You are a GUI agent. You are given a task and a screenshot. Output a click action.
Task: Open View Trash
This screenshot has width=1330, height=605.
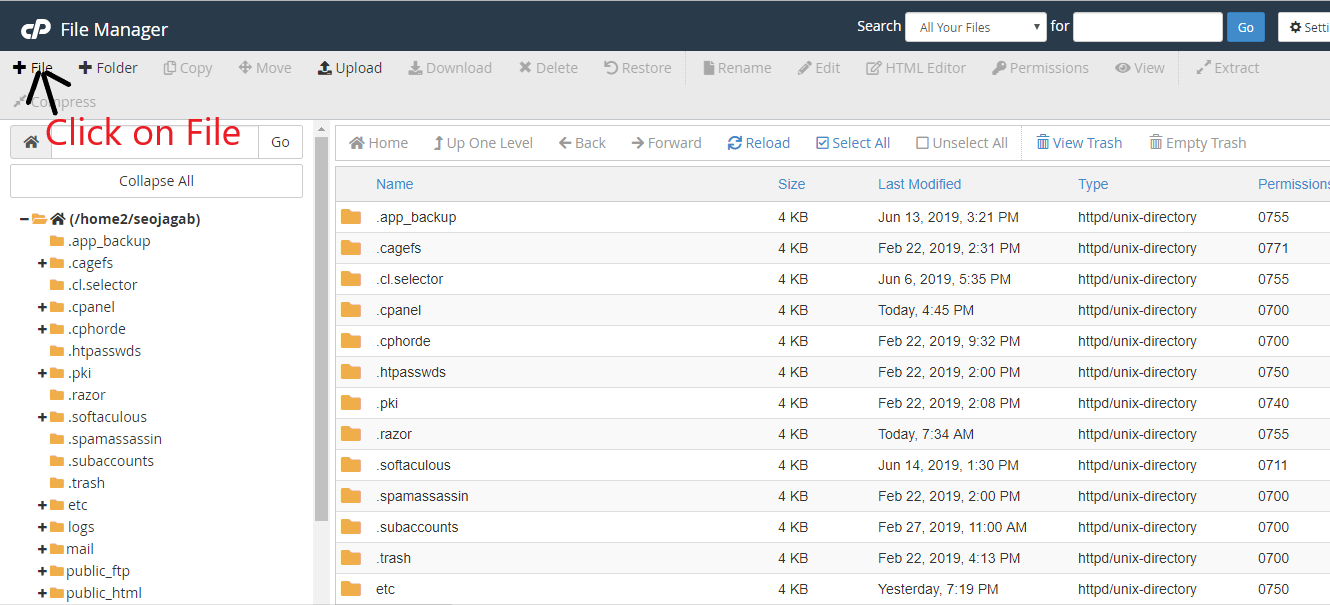click(x=1079, y=143)
